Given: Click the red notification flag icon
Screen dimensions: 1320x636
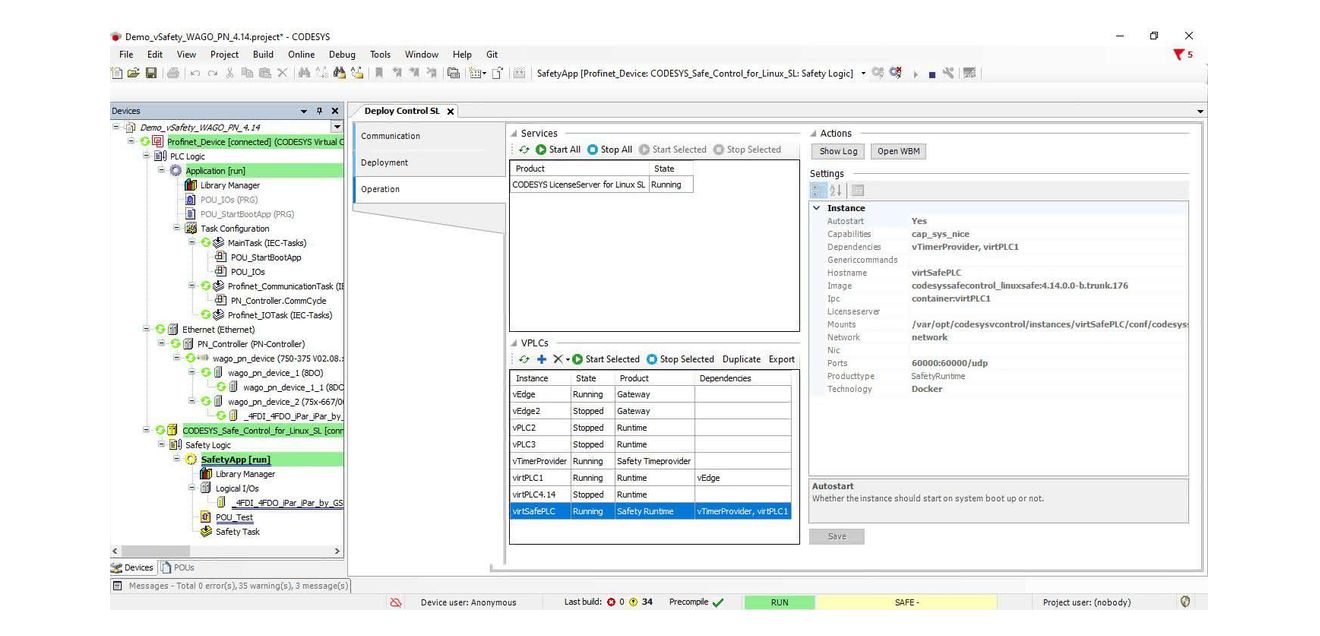Looking at the screenshot, I should click(x=1180, y=55).
